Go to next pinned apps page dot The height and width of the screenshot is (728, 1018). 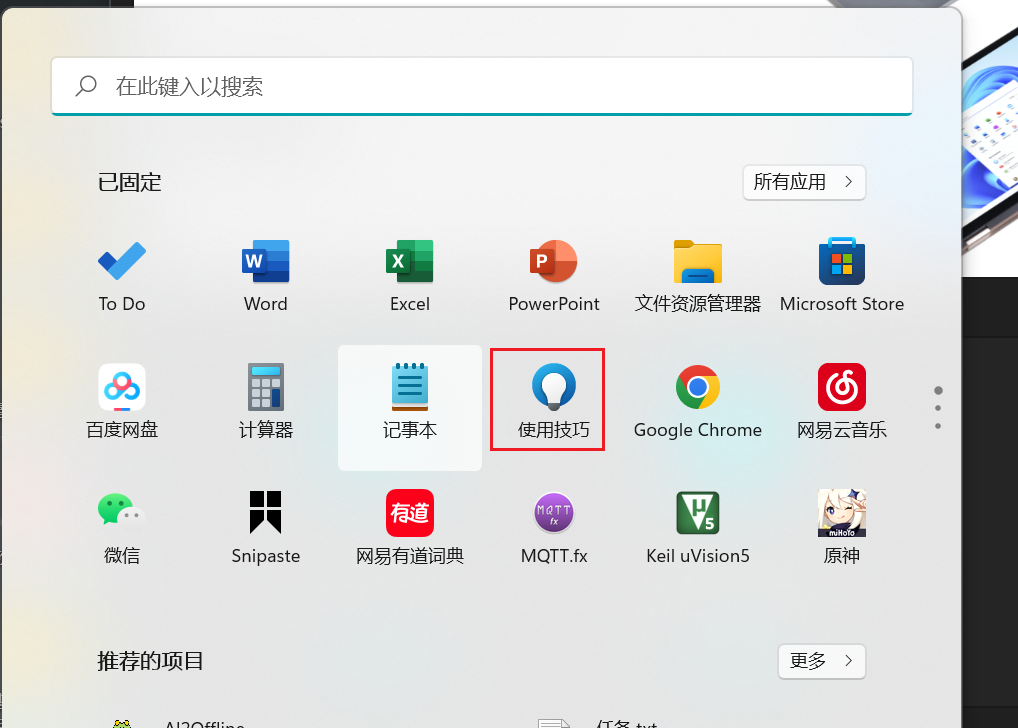938,408
